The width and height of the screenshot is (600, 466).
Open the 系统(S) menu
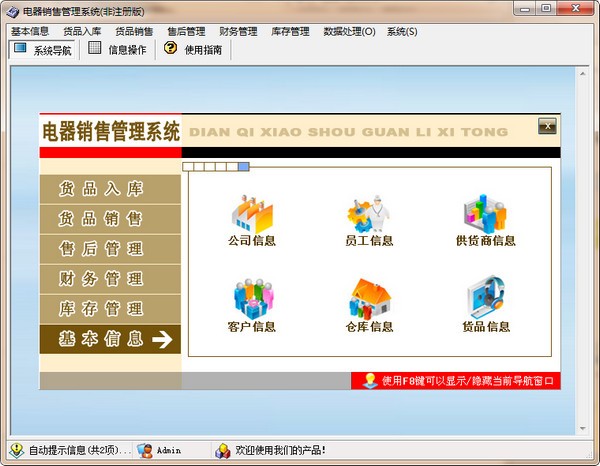[402, 31]
